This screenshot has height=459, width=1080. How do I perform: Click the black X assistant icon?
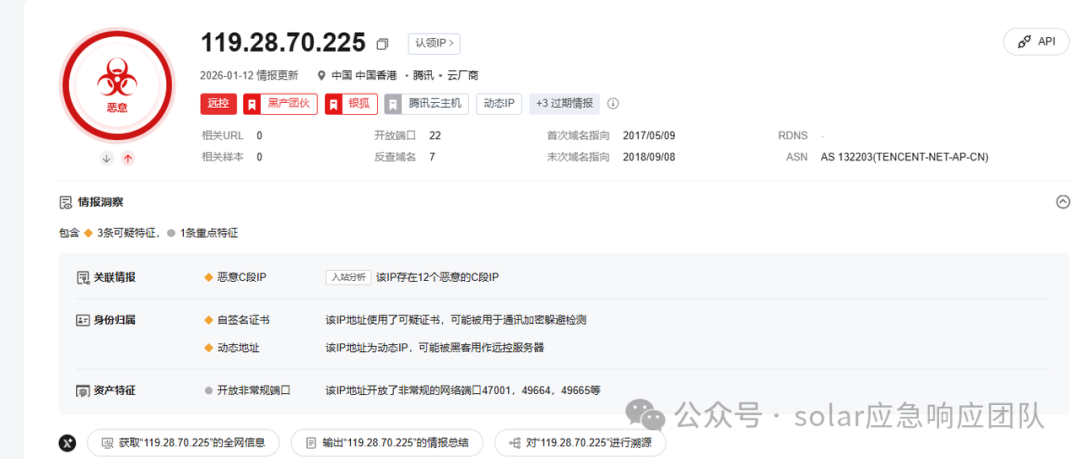tap(68, 443)
